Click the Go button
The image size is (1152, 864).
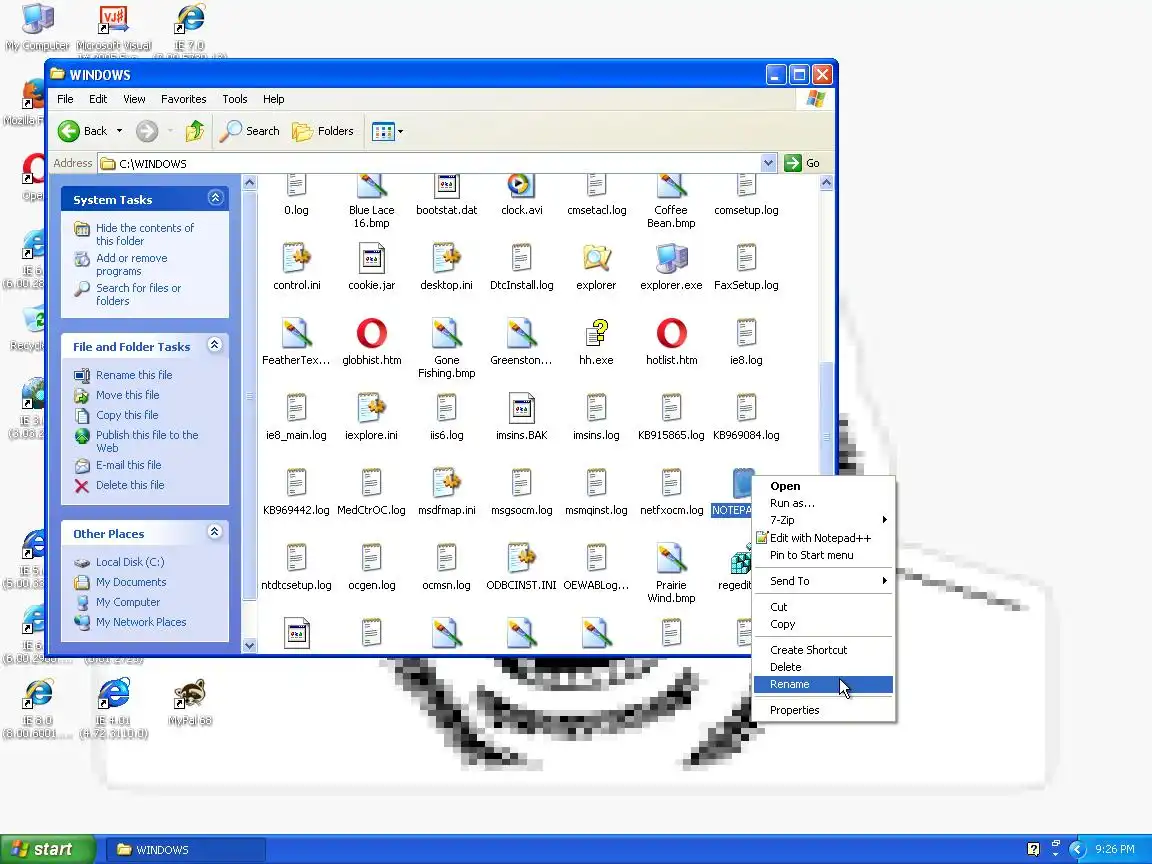802,163
